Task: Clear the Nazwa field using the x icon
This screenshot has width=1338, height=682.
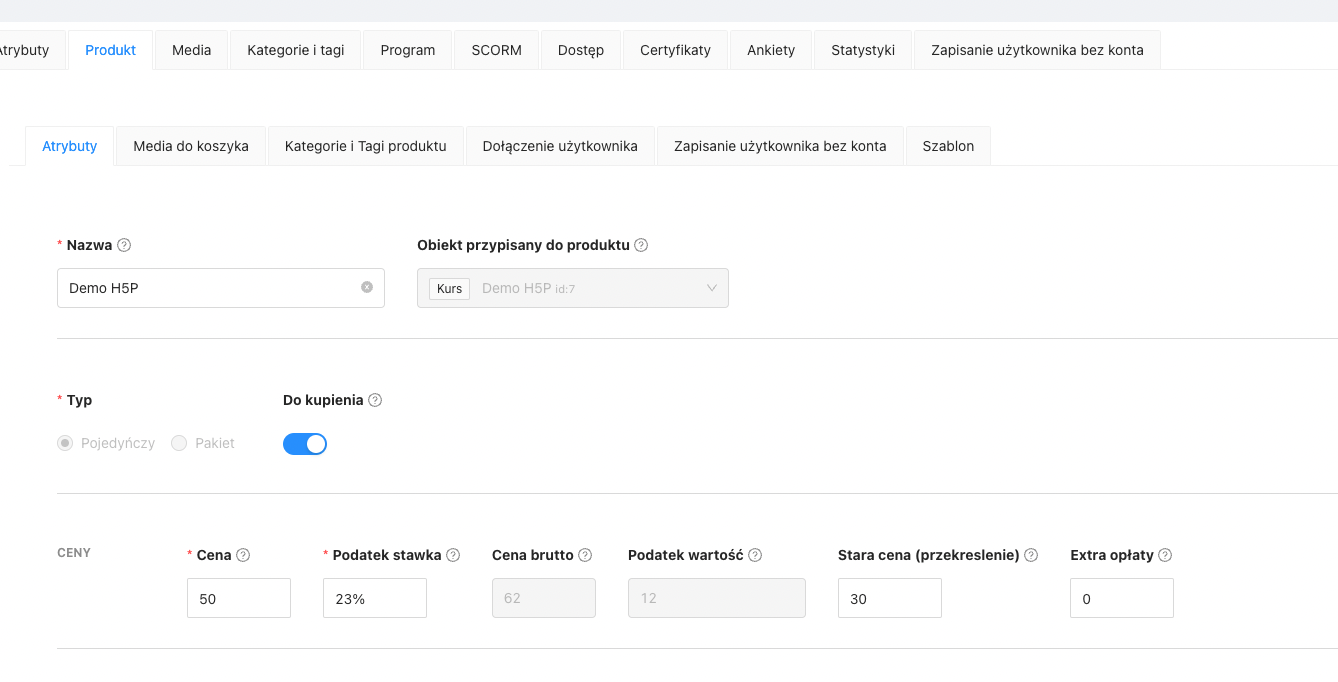Action: [367, 287]
